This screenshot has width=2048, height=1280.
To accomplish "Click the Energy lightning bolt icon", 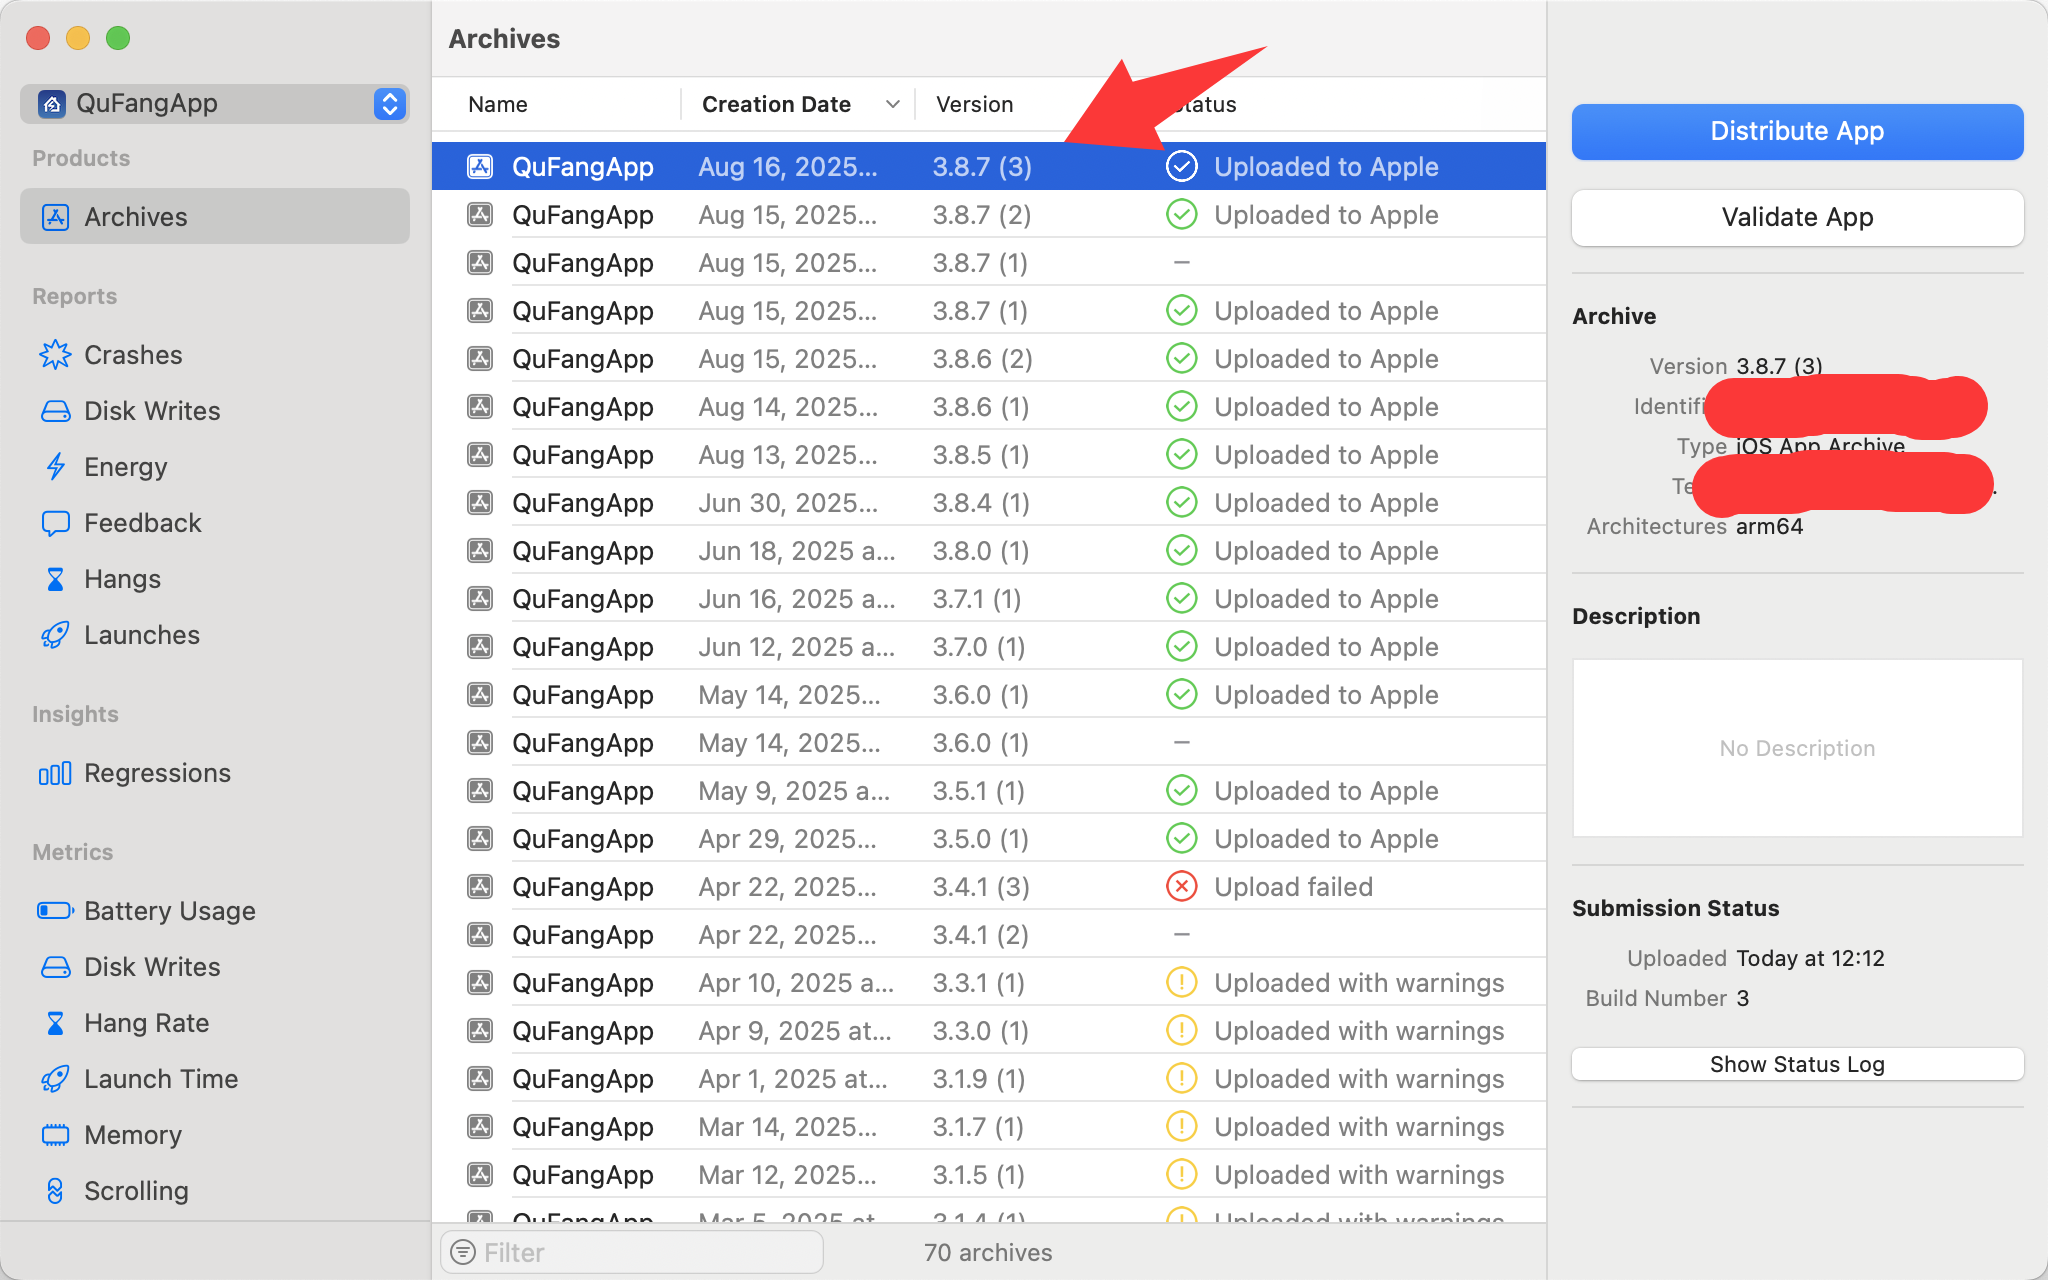I will click(55, 467).
